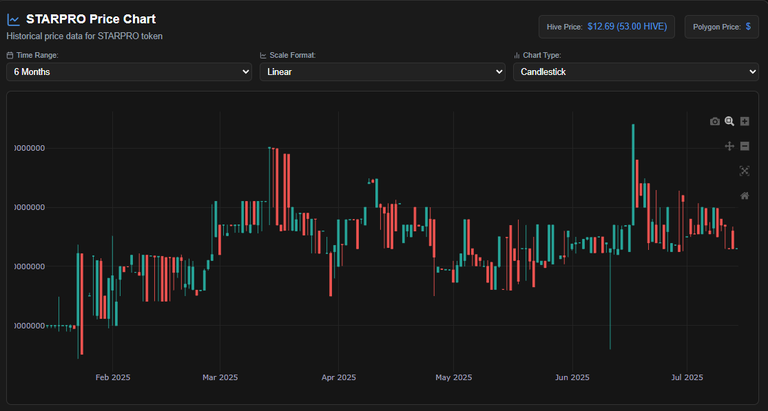Download plot as PNG camera icon
The width and height of the screenshot is (768, 411).
coord(715,121)
